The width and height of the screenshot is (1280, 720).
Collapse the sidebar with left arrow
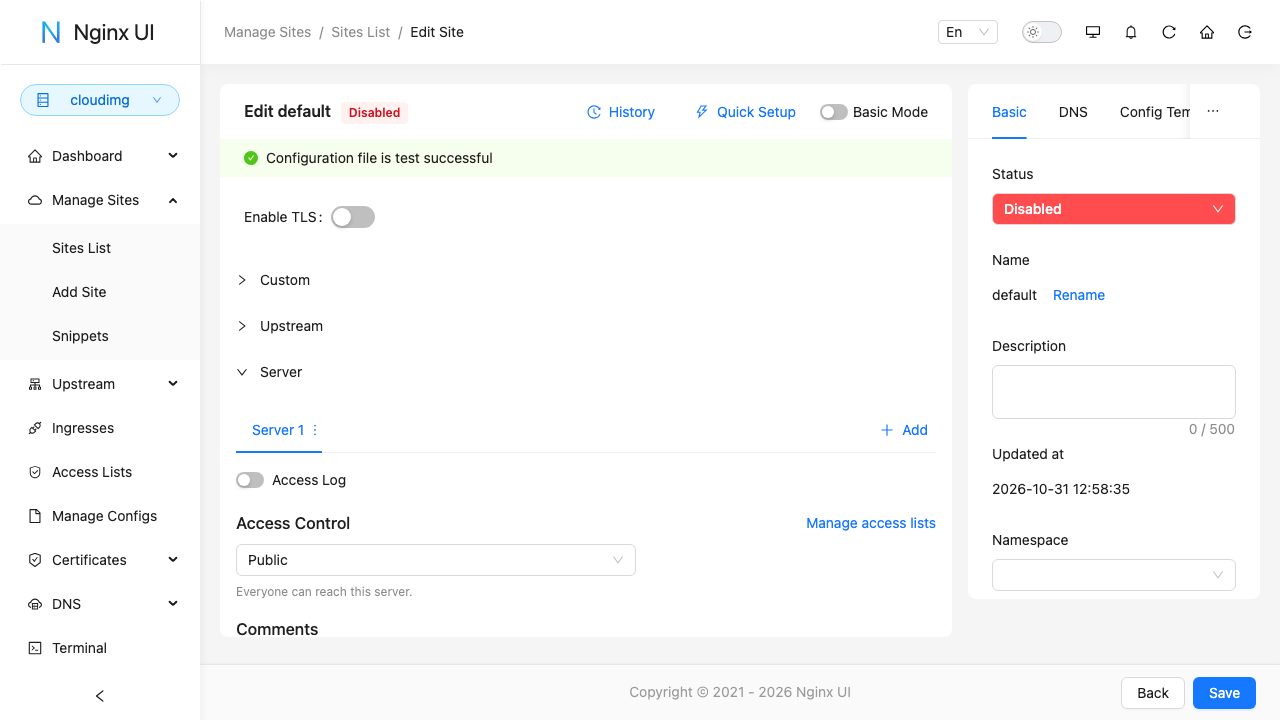click(x=100, y=696)
